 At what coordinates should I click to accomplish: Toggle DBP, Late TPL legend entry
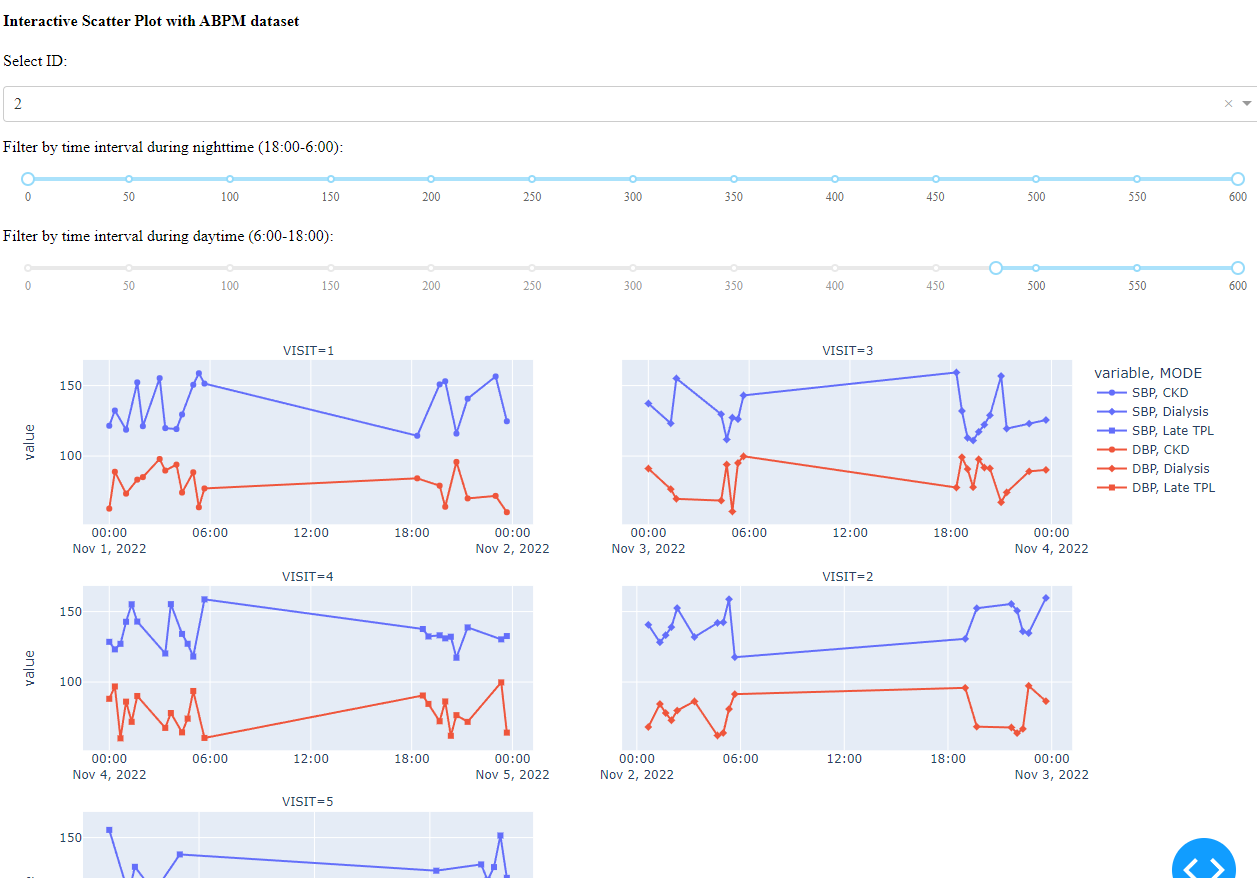[x=1155, y=488]
